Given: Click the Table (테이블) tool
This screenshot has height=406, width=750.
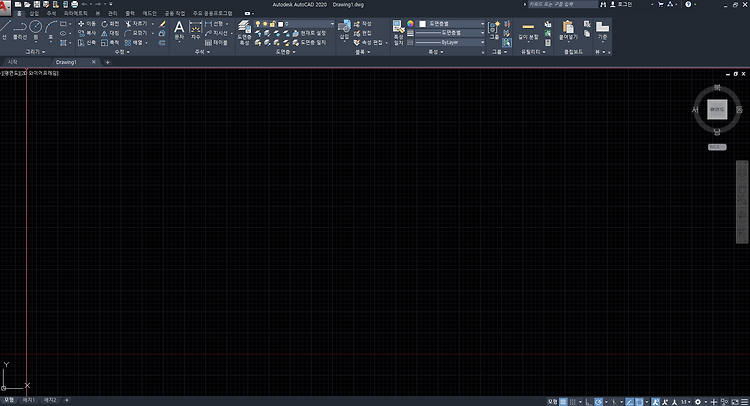Looking at the screenshot, I should point(216,43).
